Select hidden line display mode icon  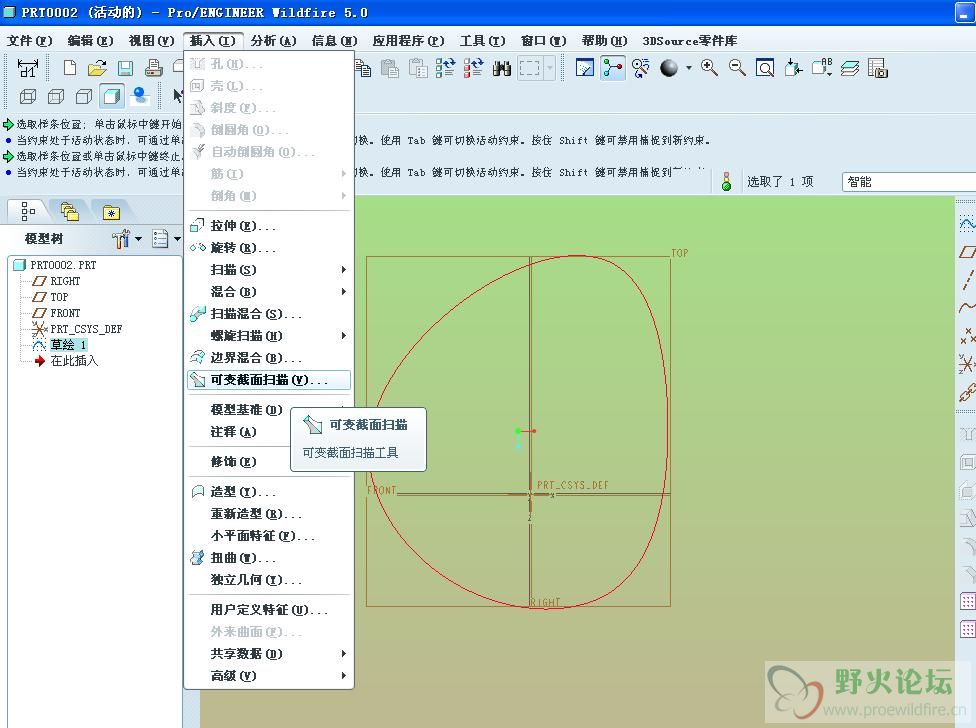click(56, 96)
